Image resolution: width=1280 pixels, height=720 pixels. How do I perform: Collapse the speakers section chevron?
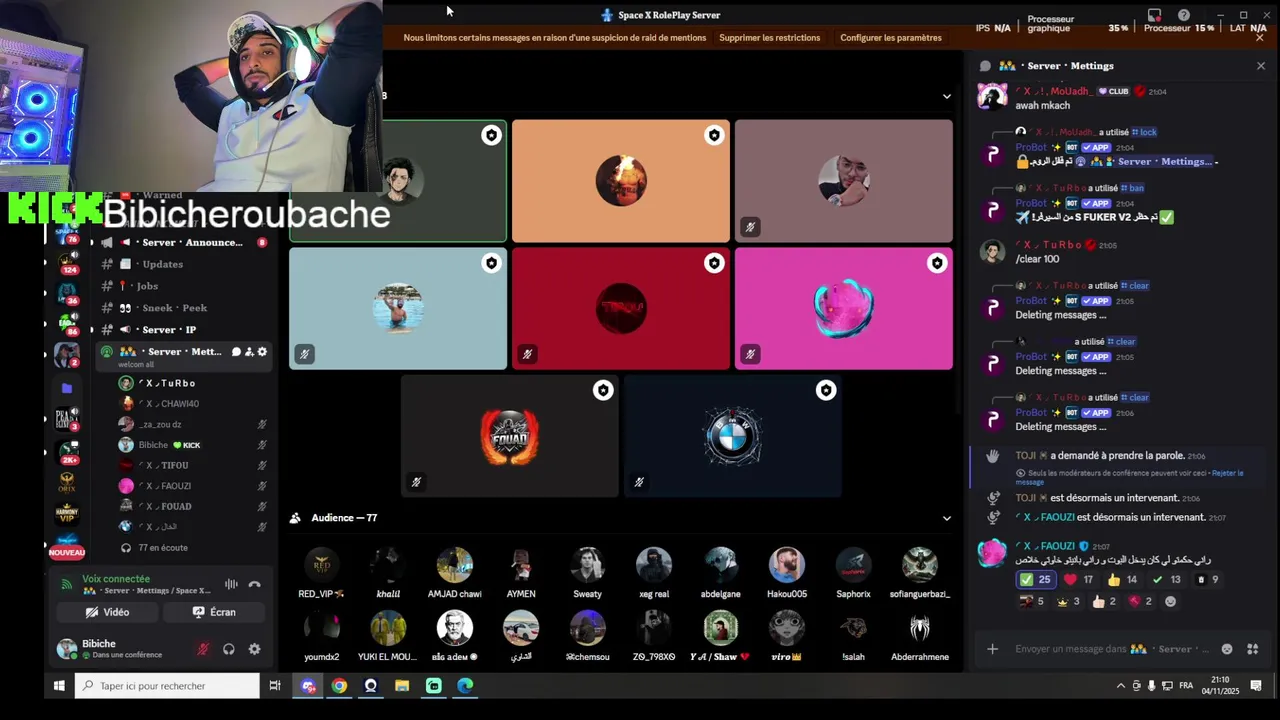pos(947,96)
